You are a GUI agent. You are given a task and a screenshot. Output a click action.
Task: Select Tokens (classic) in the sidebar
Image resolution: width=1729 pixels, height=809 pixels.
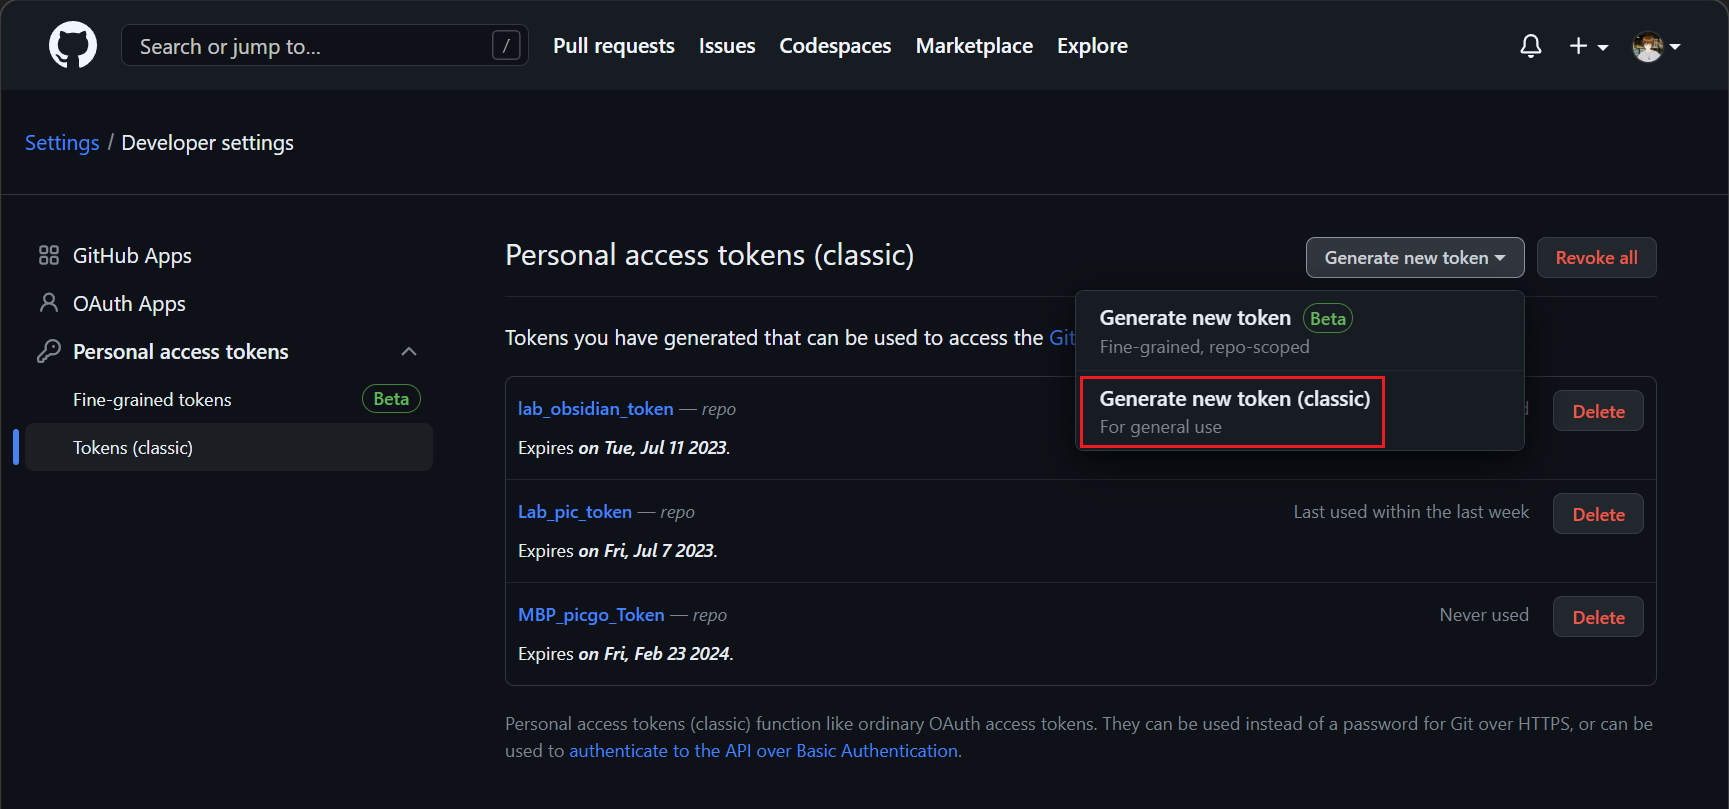(x=133, y=448)
